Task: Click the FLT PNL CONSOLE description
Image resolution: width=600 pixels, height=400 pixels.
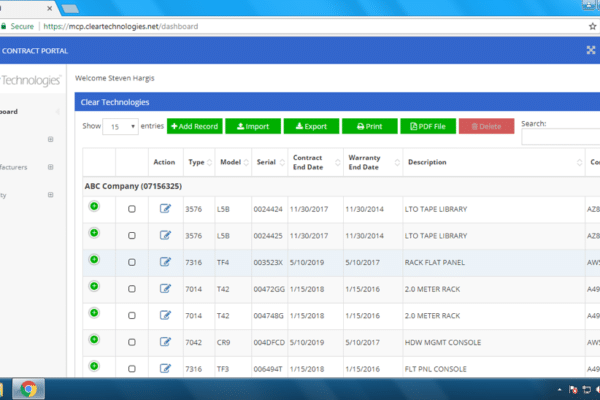Action: [x=435, y=369]
